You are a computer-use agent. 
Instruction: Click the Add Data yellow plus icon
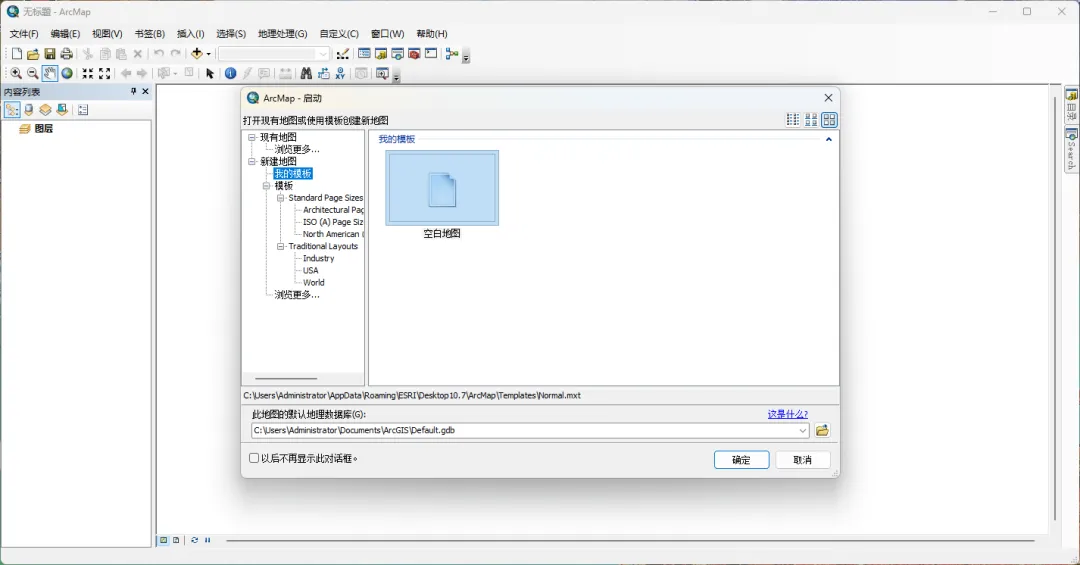coord(197,54)
